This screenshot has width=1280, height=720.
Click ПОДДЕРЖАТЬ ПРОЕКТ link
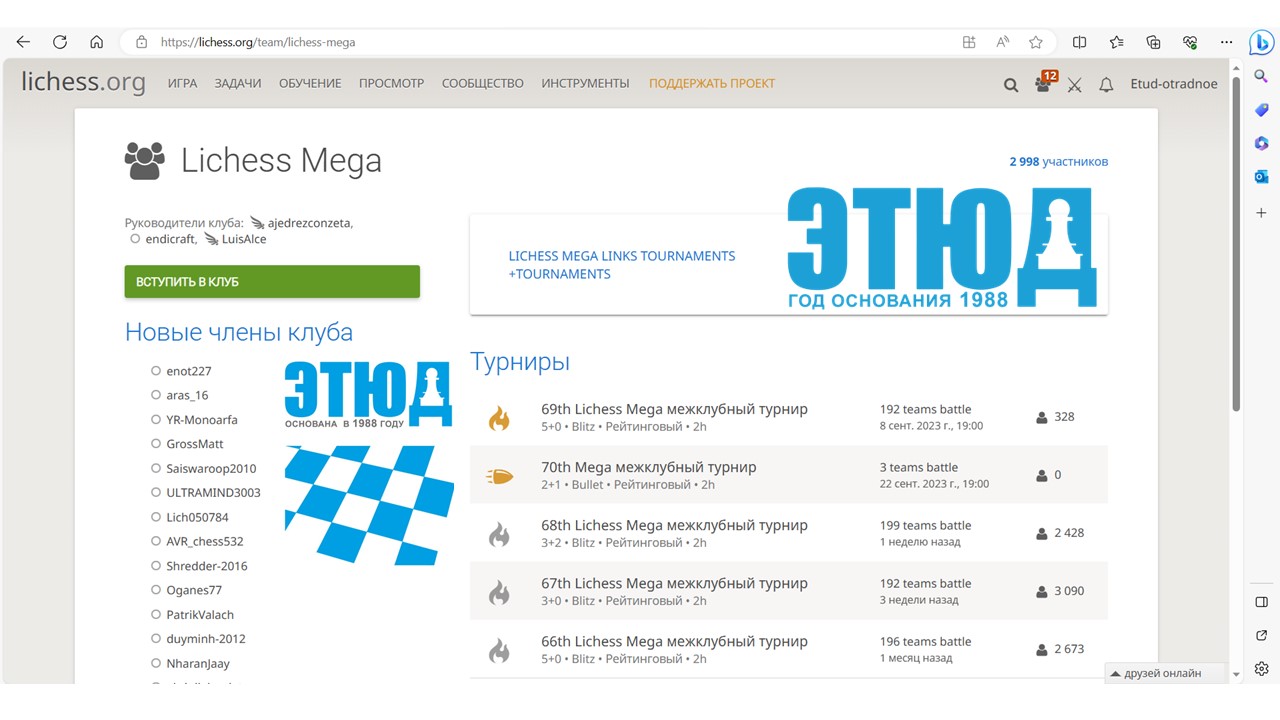pyautogui.click(x=712, y=84)
